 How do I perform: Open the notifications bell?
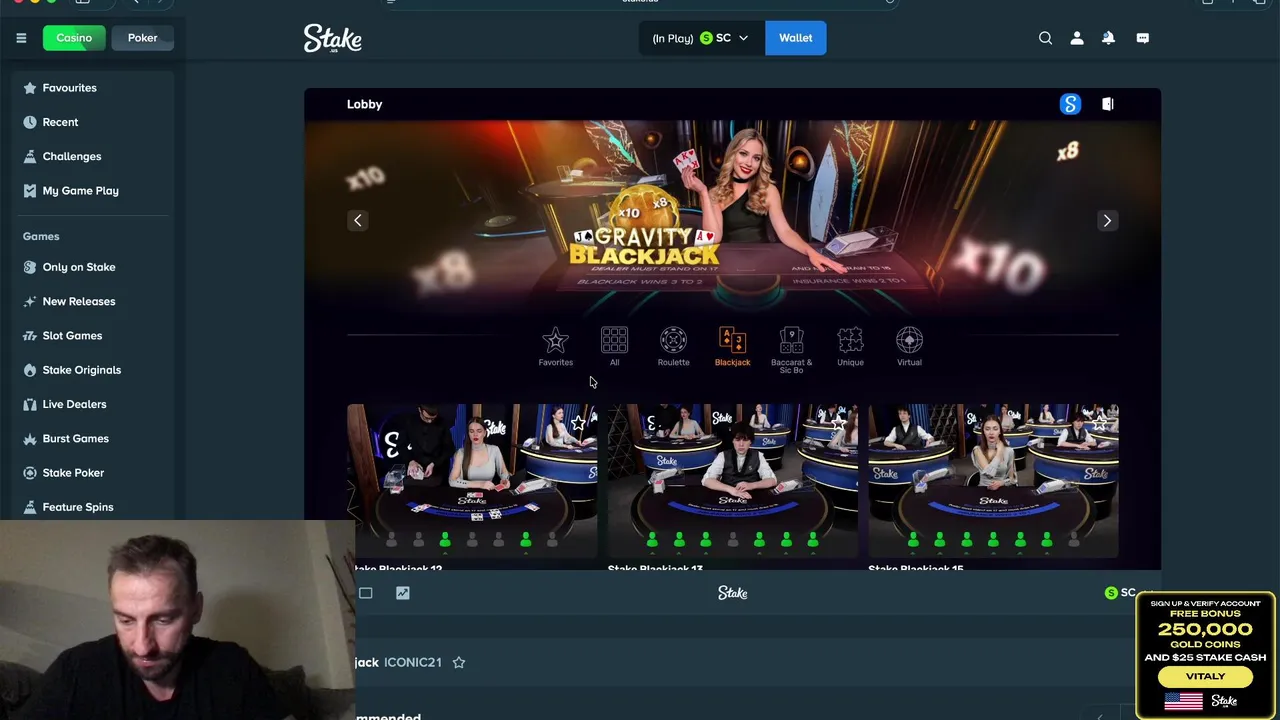(1108, 38)
